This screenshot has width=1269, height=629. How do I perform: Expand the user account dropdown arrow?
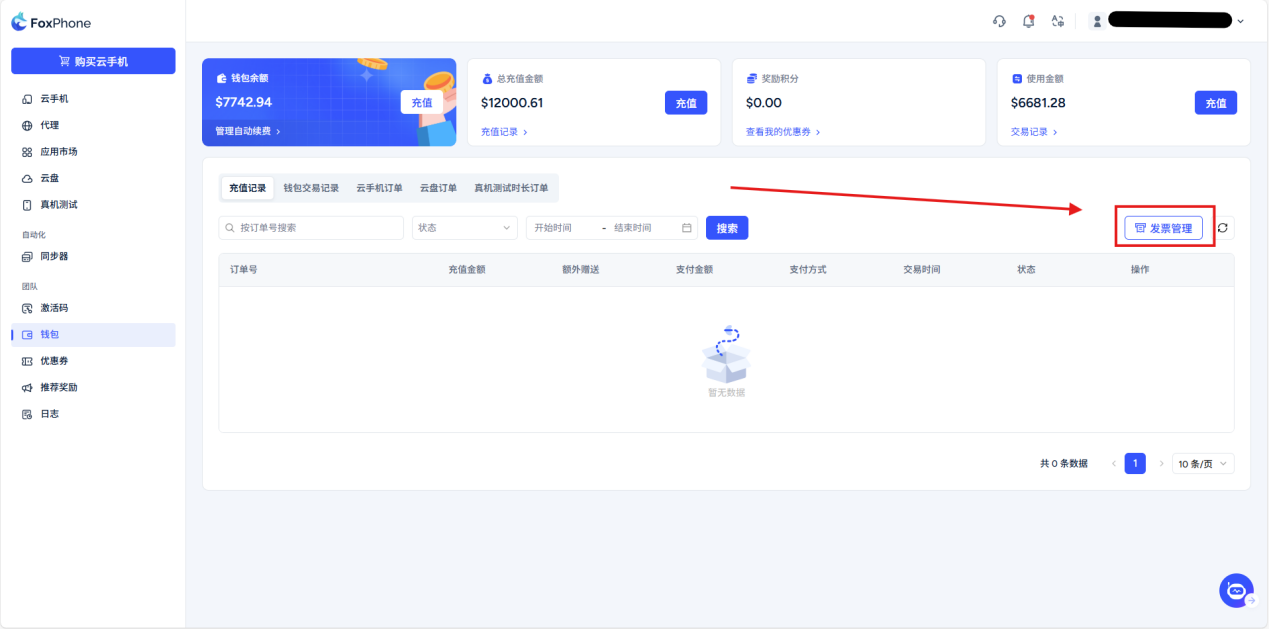pyautogui.click(x=1241, y=21)
